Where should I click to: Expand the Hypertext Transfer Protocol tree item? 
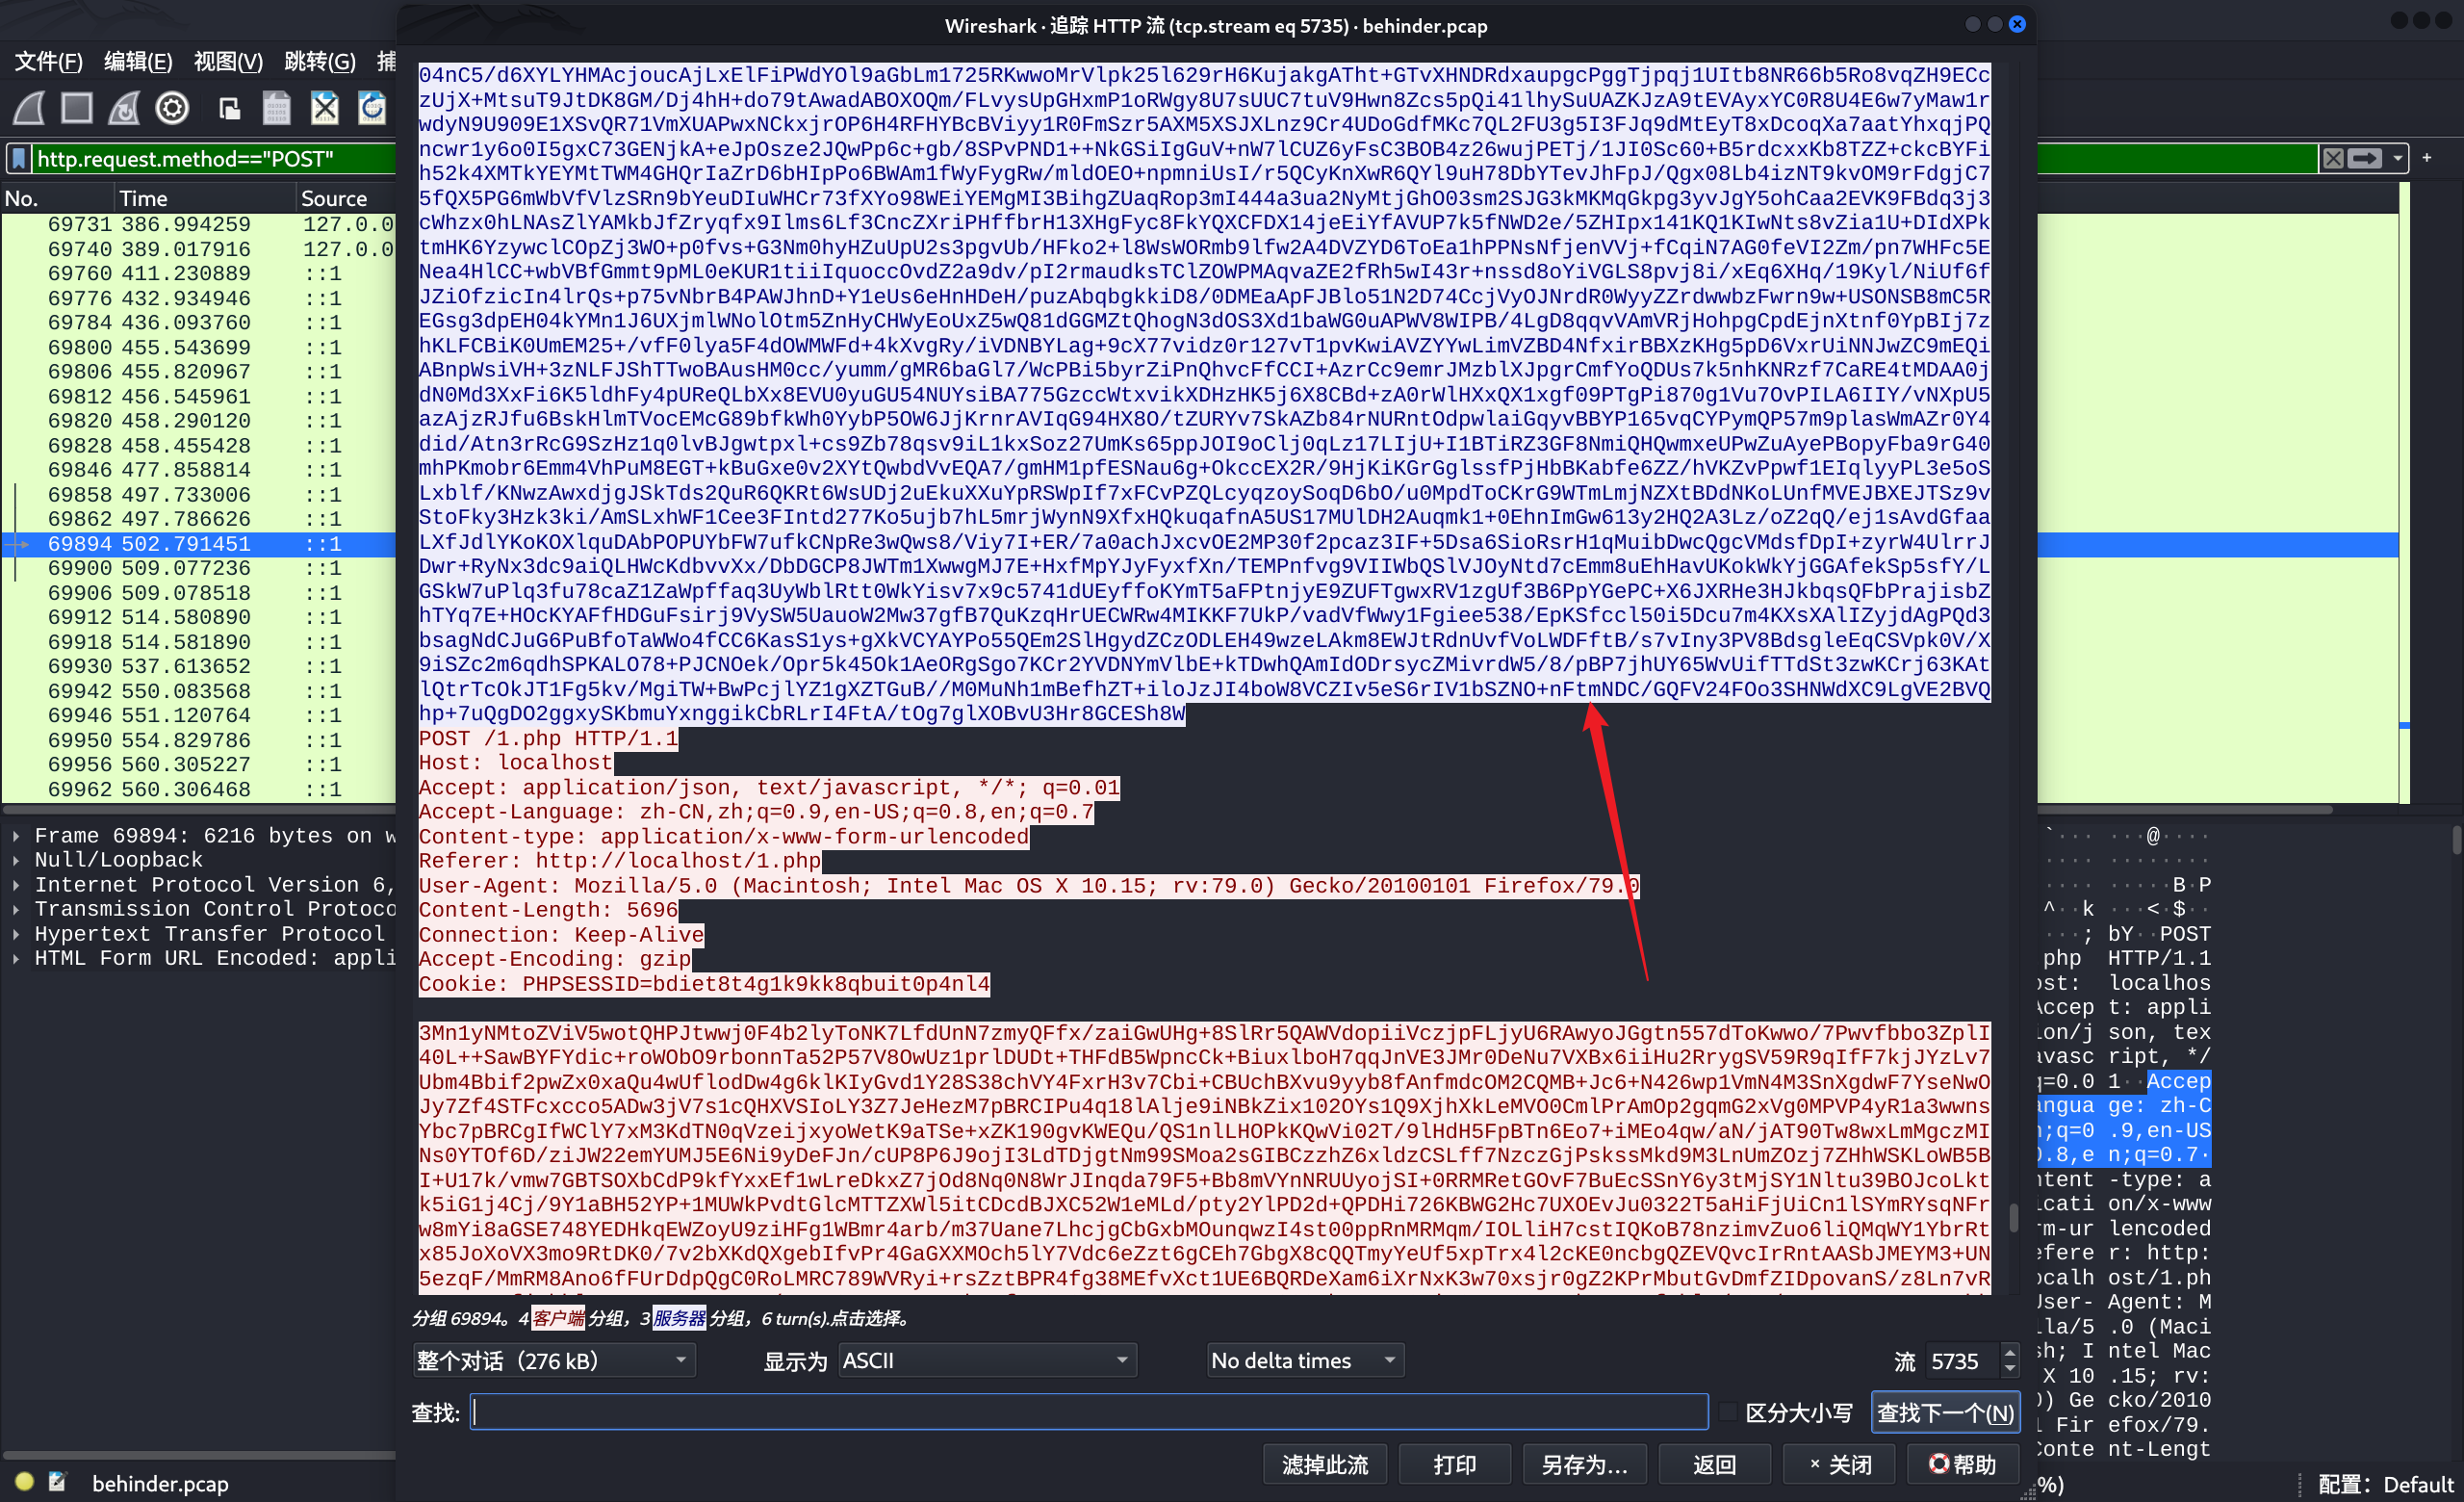(16, 933)
